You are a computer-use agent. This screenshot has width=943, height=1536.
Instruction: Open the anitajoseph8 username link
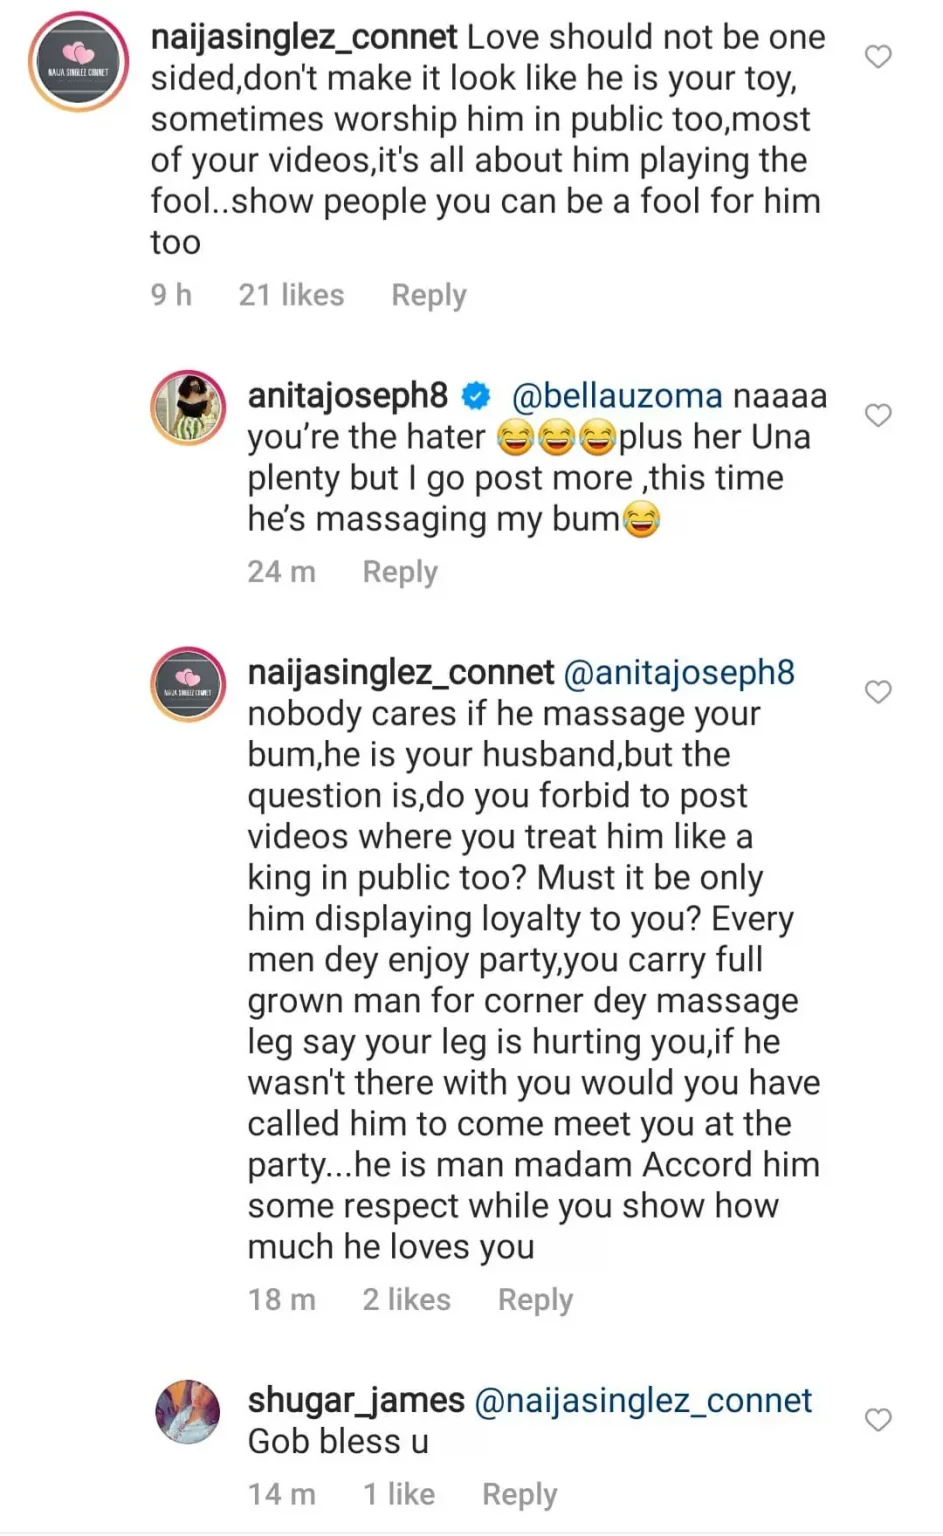347,396
